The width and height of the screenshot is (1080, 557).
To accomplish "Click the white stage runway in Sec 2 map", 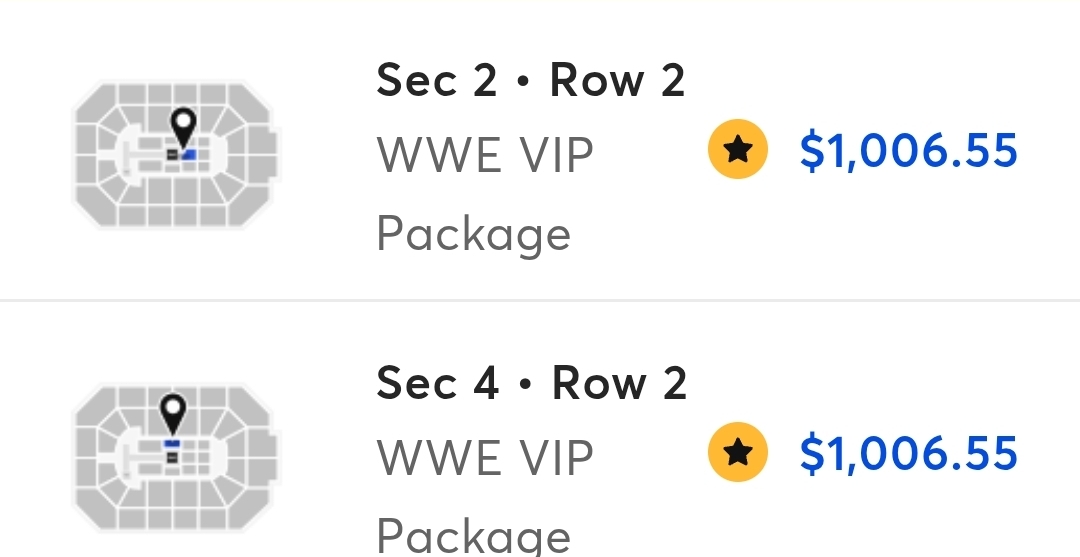I will (143, 156).
